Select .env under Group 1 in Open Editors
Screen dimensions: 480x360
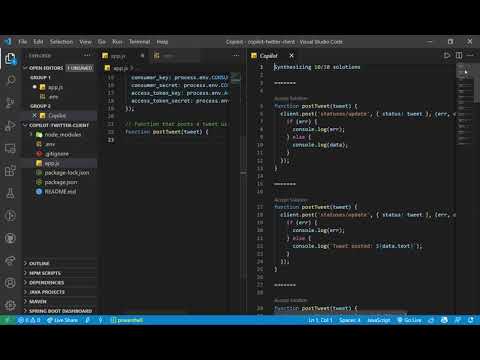click(60, 97)
